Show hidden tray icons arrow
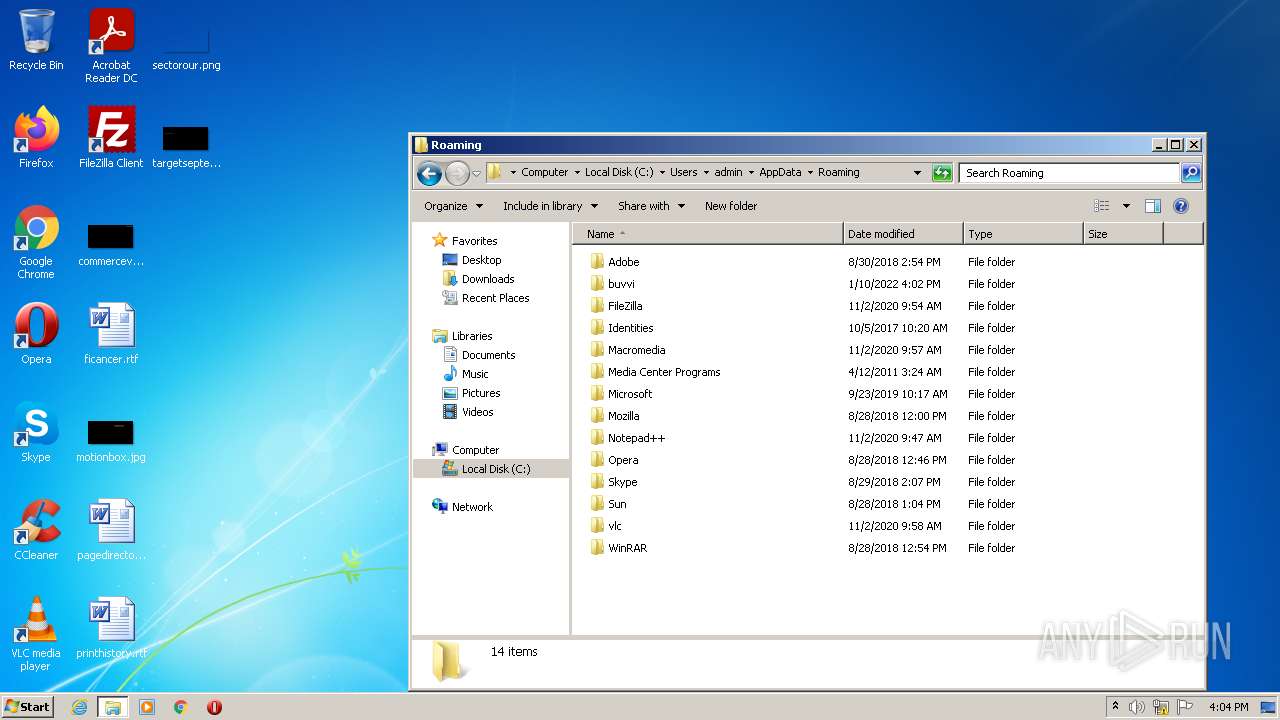 [1115, 706]
